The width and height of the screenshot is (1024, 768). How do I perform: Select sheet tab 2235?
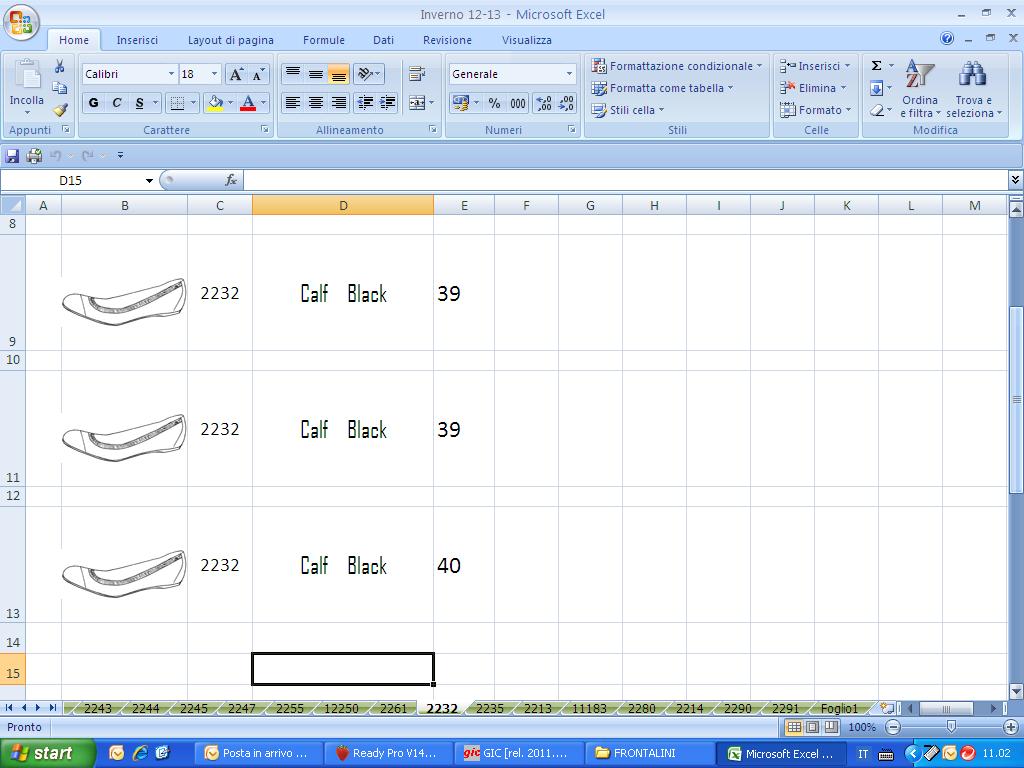[490, 708]
